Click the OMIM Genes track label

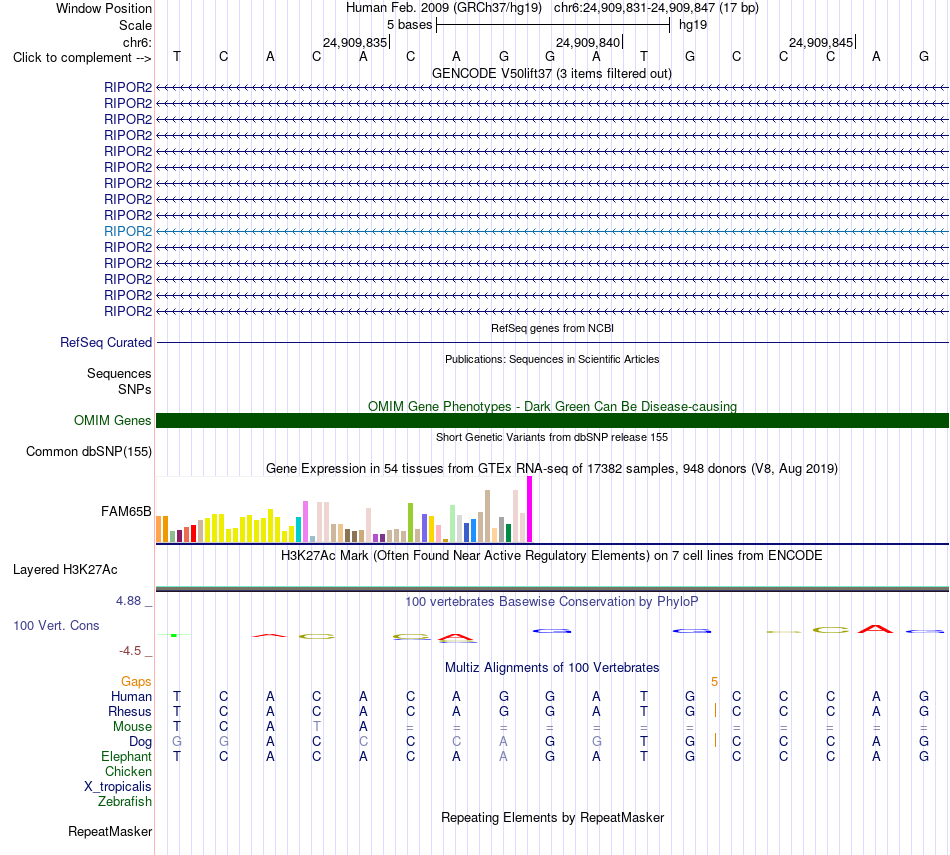[113, 421]
